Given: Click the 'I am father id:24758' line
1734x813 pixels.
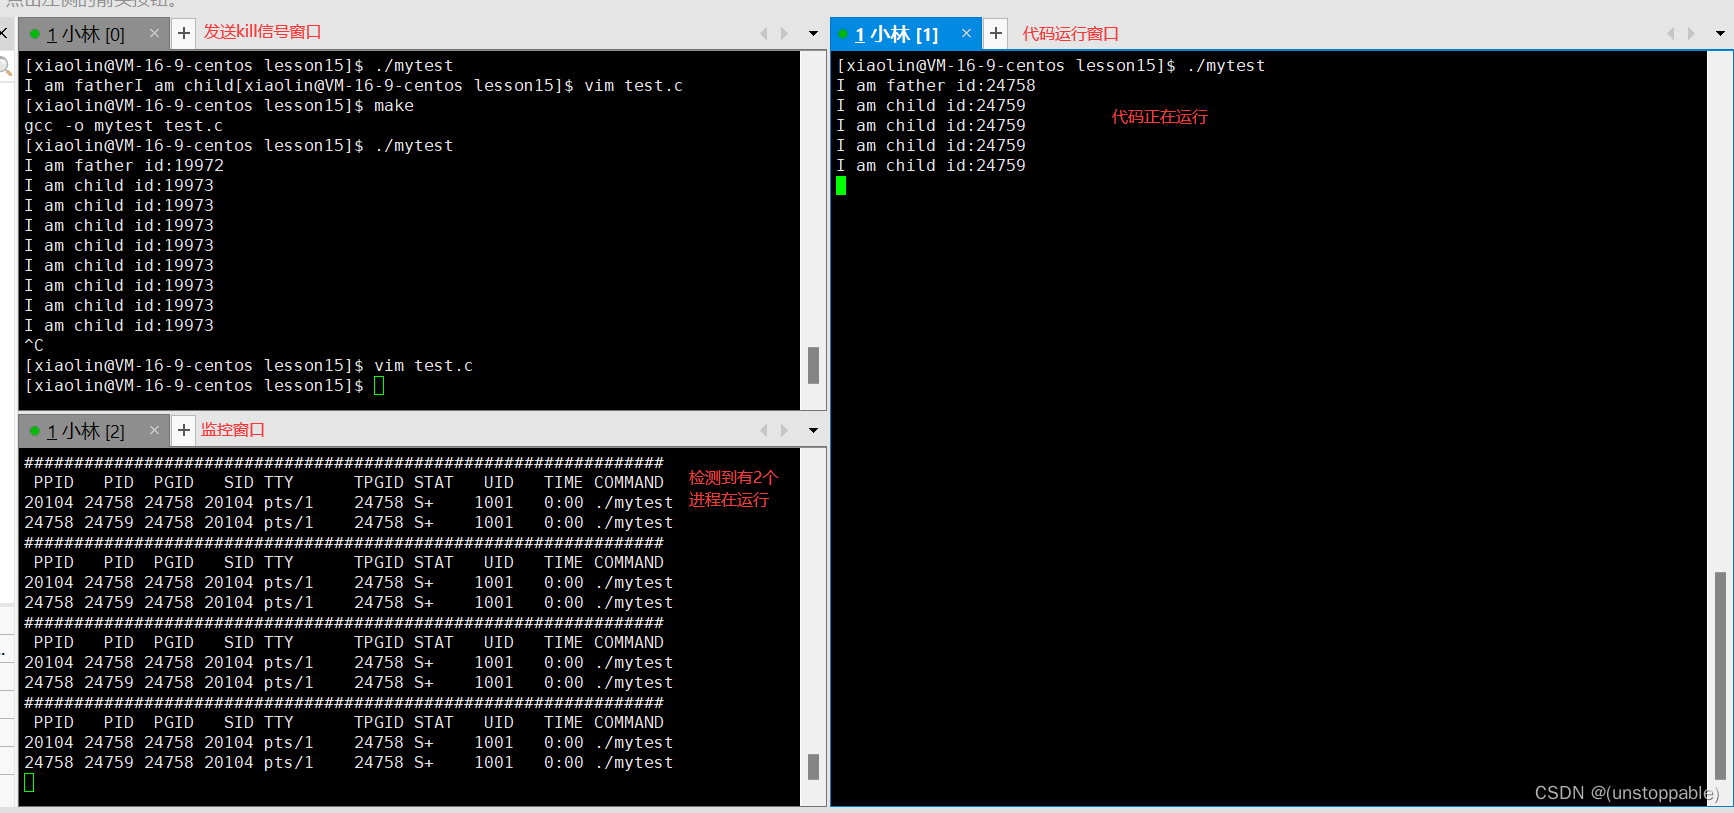Looking at the screenshot, I should [936, 86].
